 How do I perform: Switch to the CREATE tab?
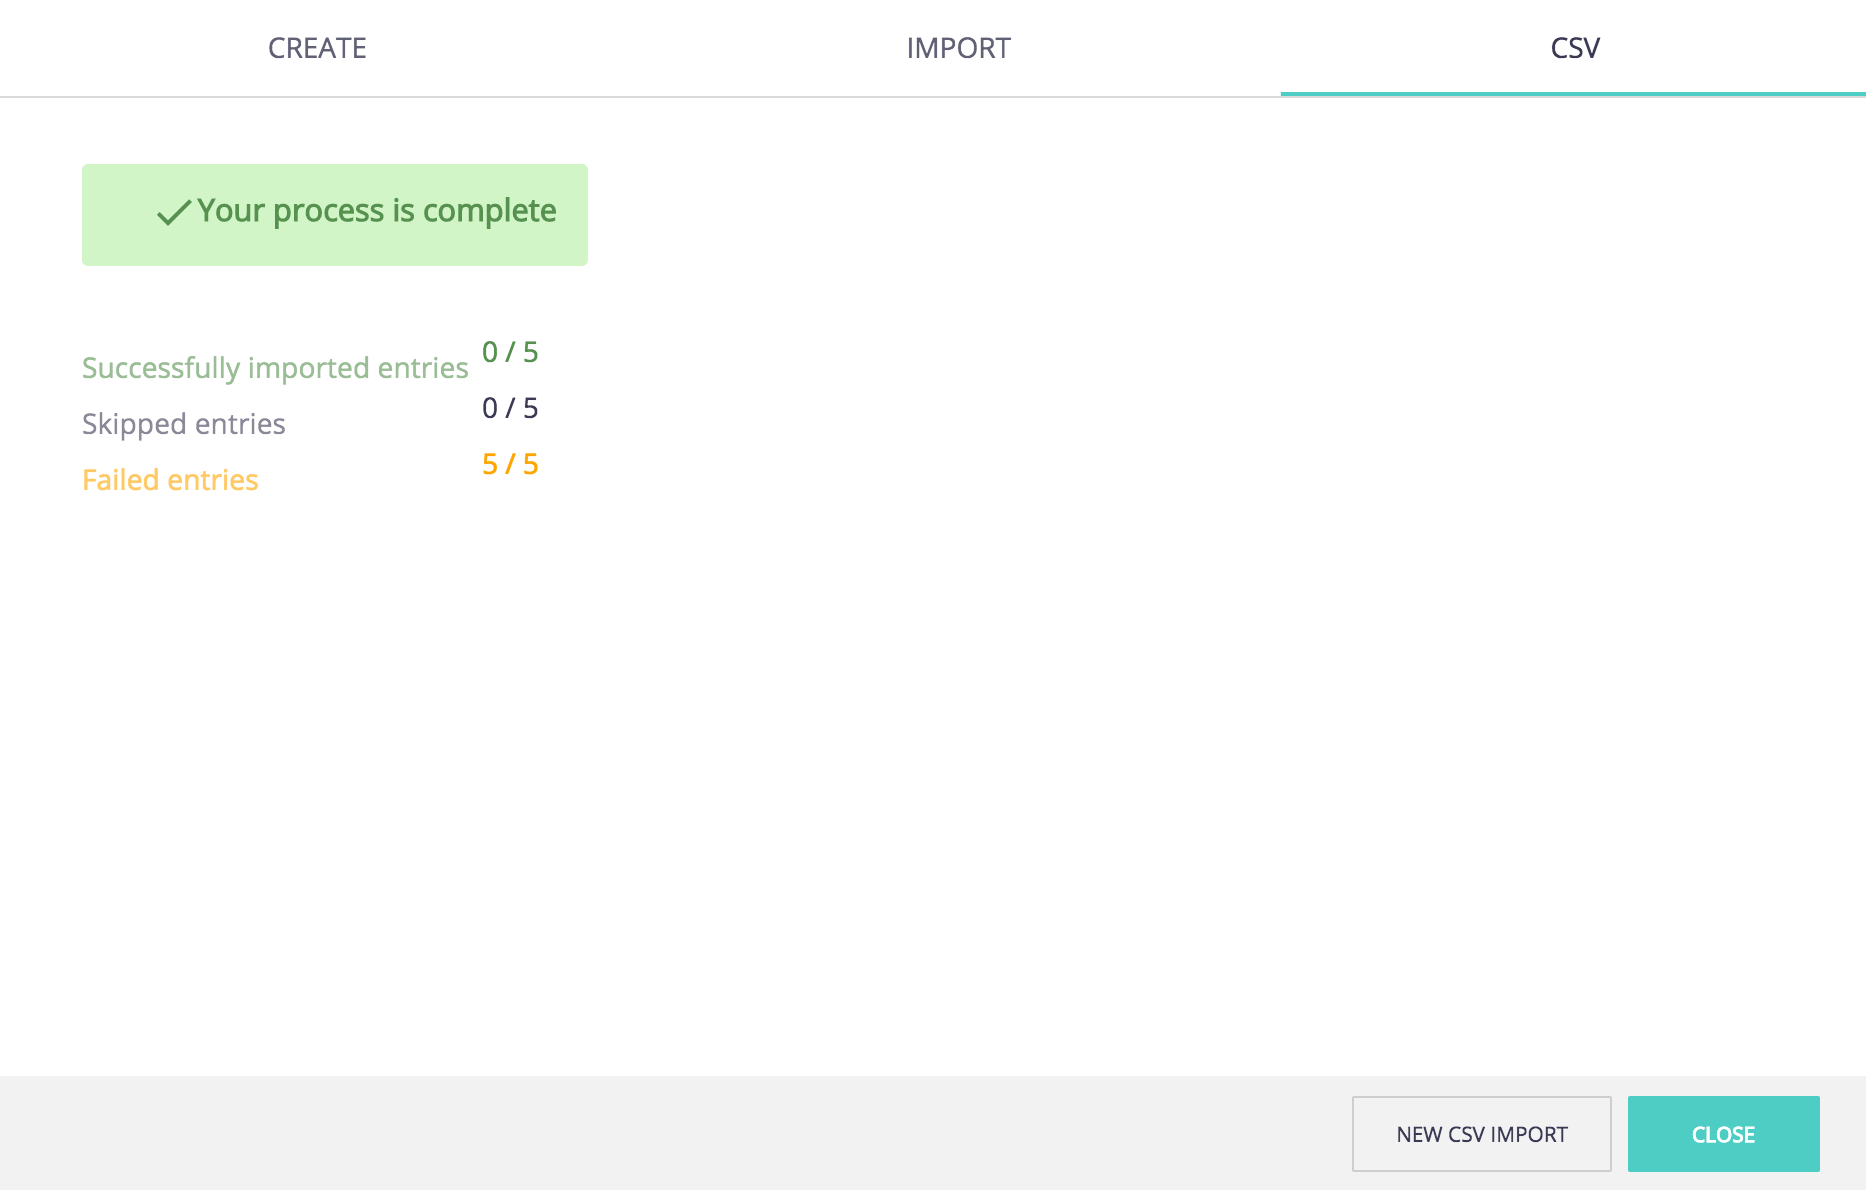click(x=317, y=48)
